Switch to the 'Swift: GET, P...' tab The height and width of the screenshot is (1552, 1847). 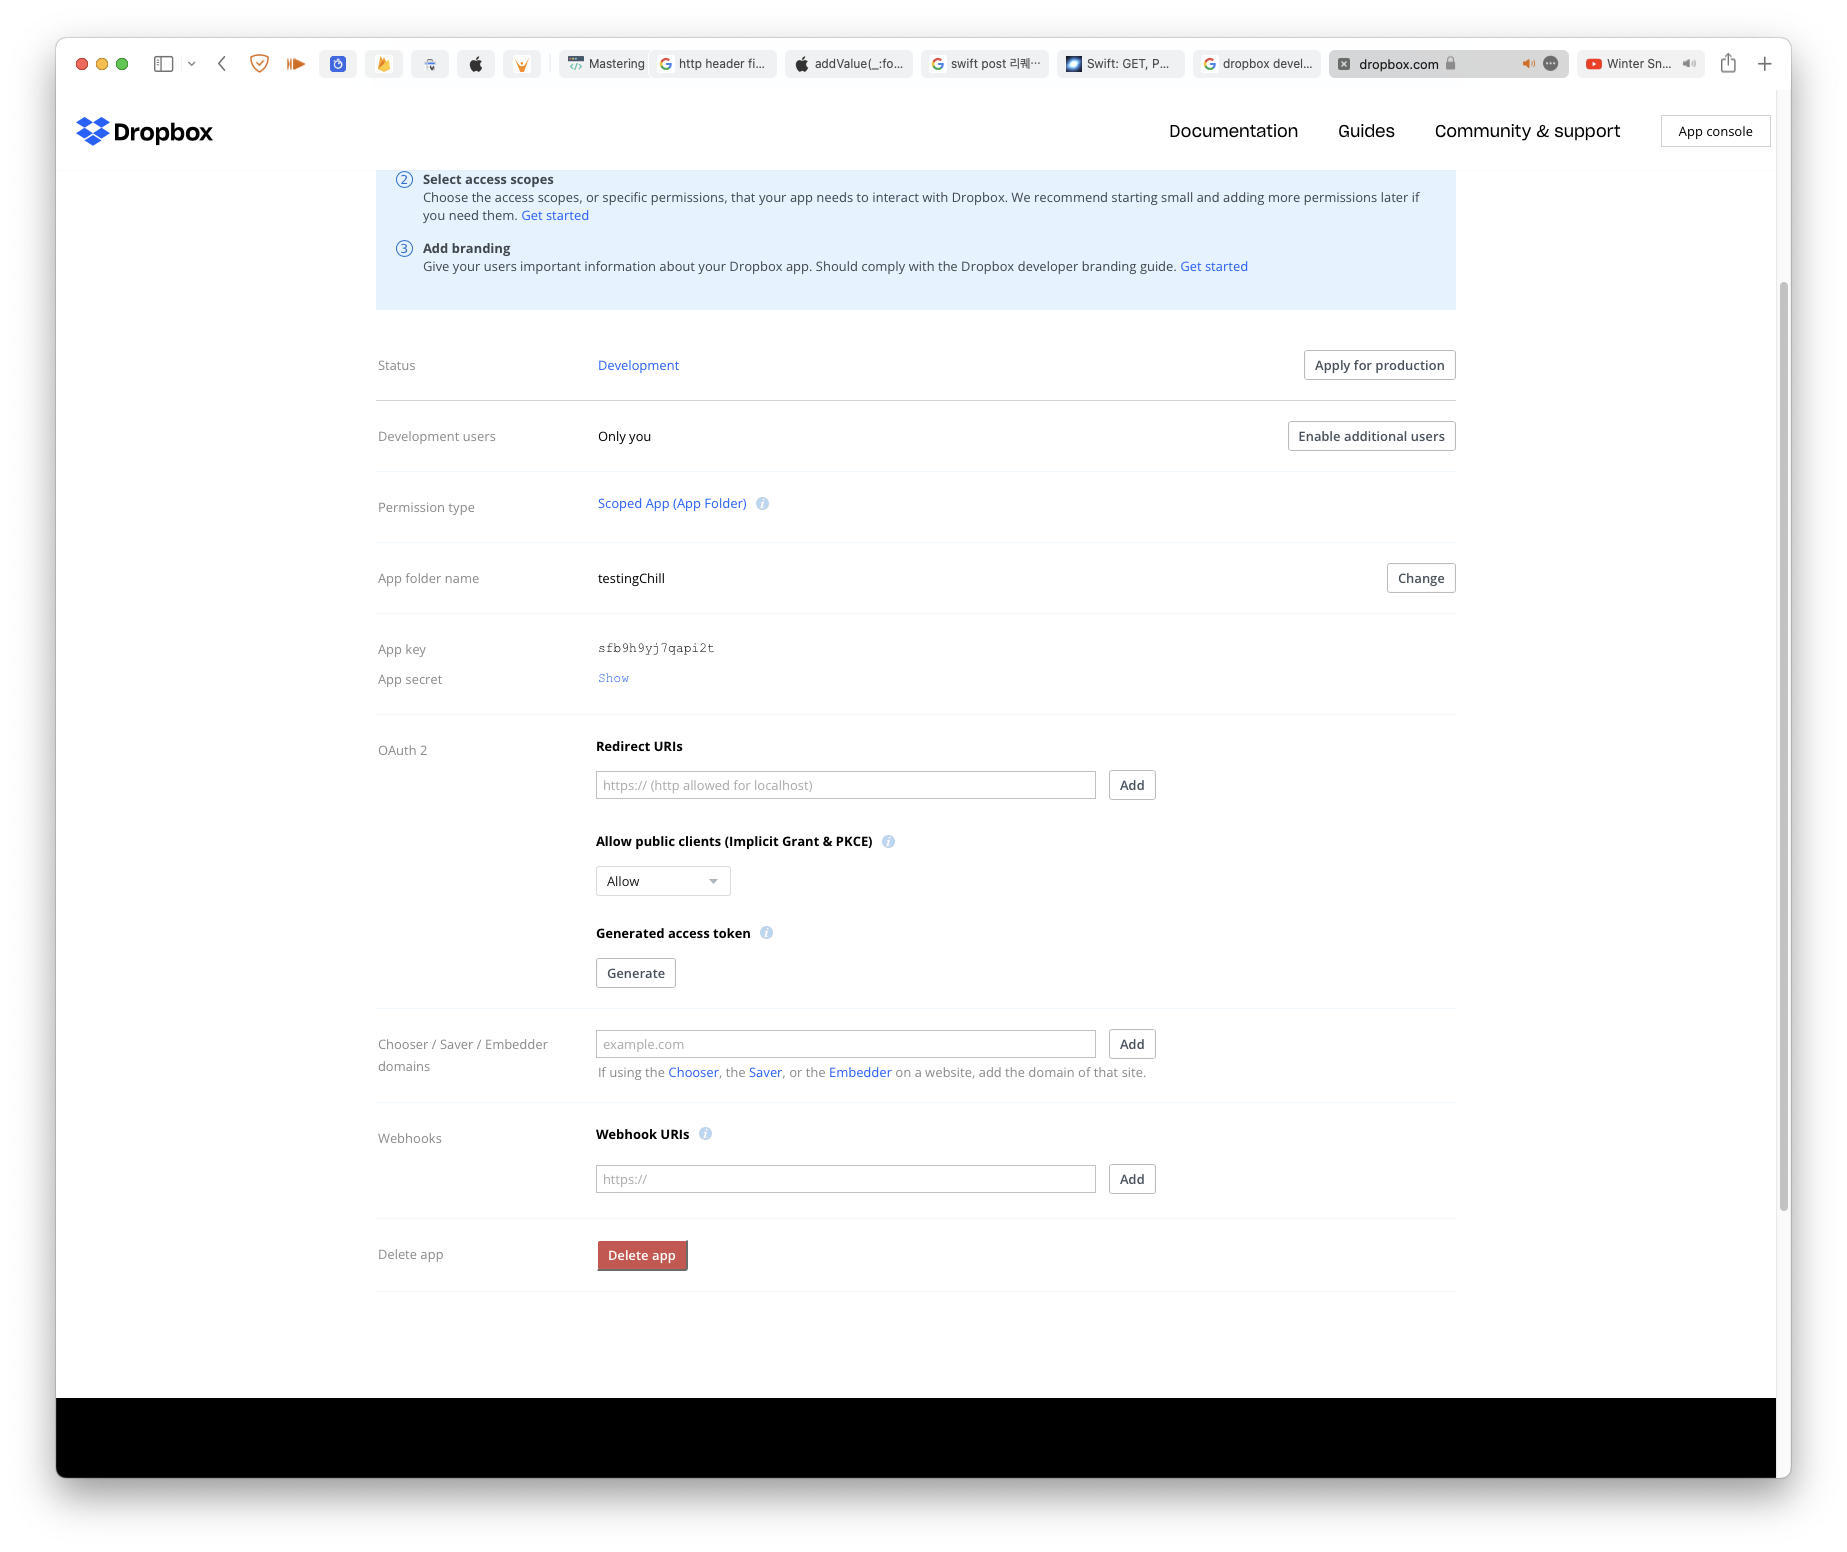click(1121, 64)
